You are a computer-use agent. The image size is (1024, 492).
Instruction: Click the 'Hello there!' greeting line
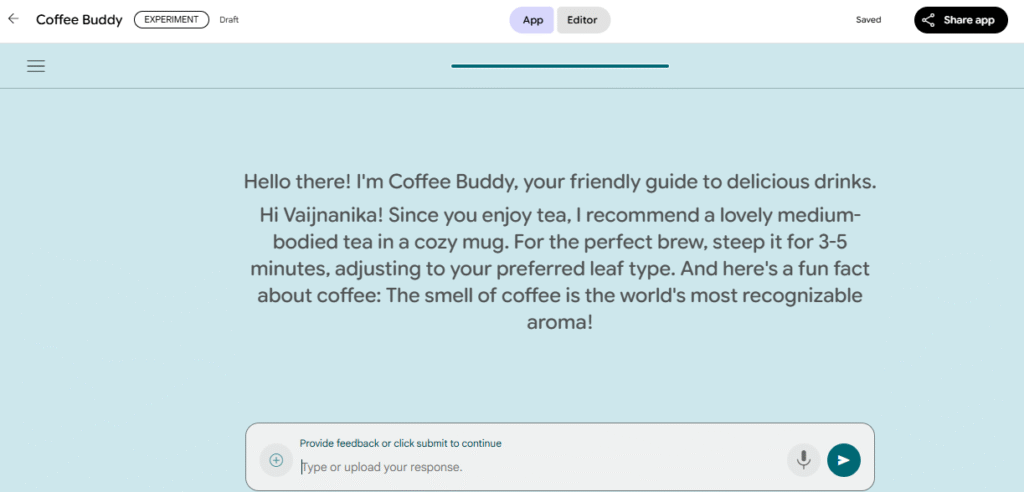[x=559, y=182]
